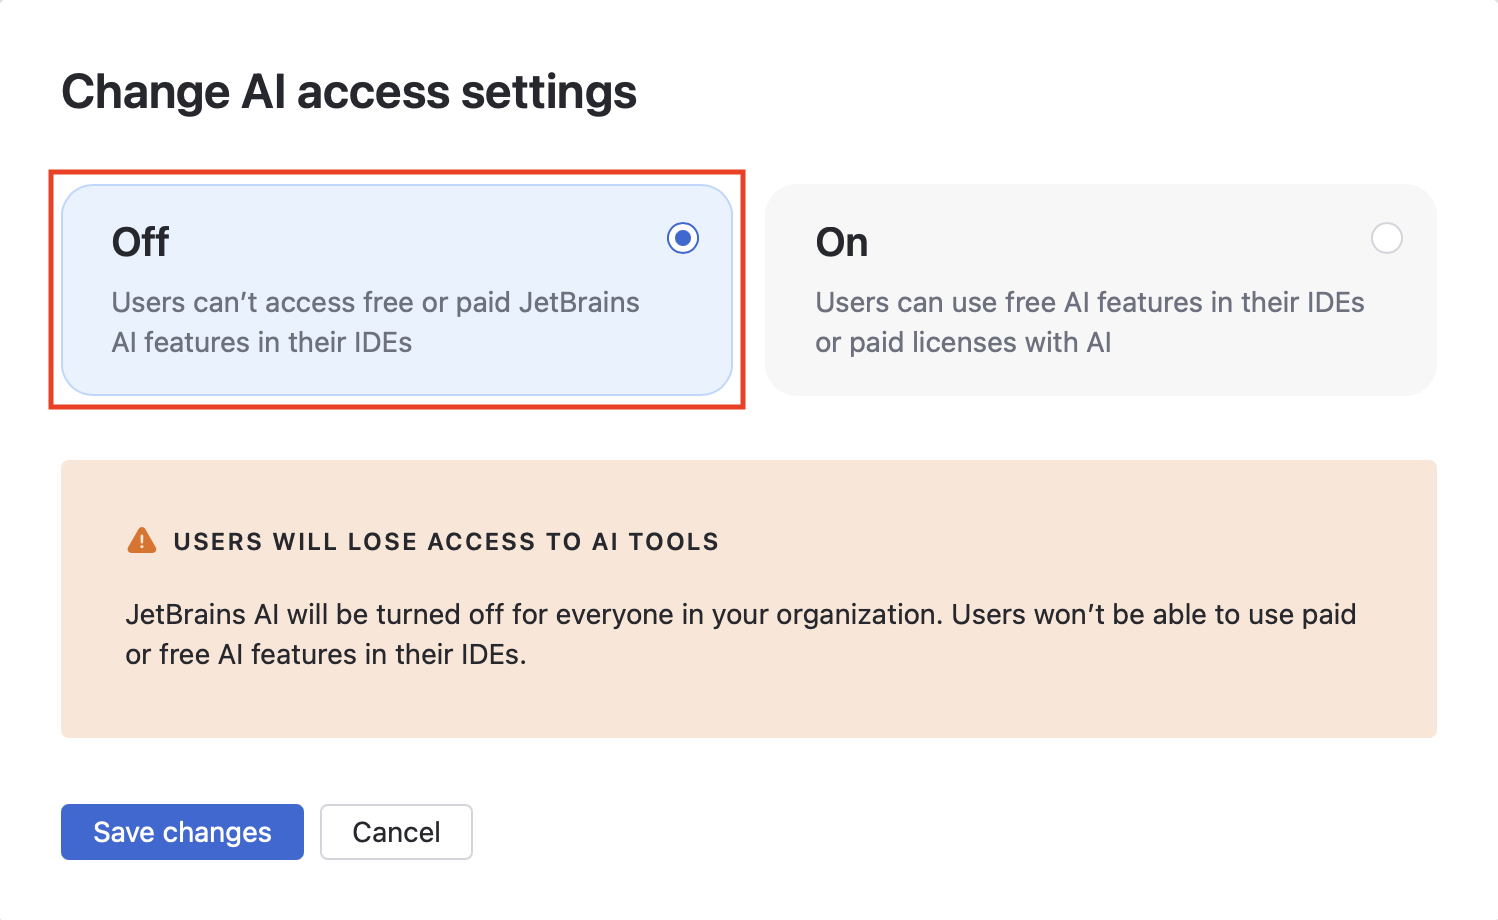
Task: Click "AI features in their IDEs" line in Off card
Action: (262, 342)
